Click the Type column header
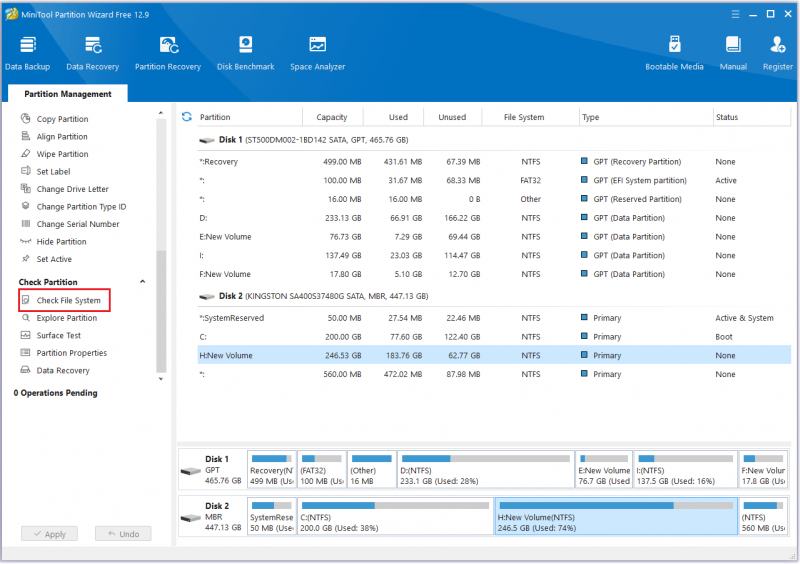This screenshot has width=800, height=564. 646,117
